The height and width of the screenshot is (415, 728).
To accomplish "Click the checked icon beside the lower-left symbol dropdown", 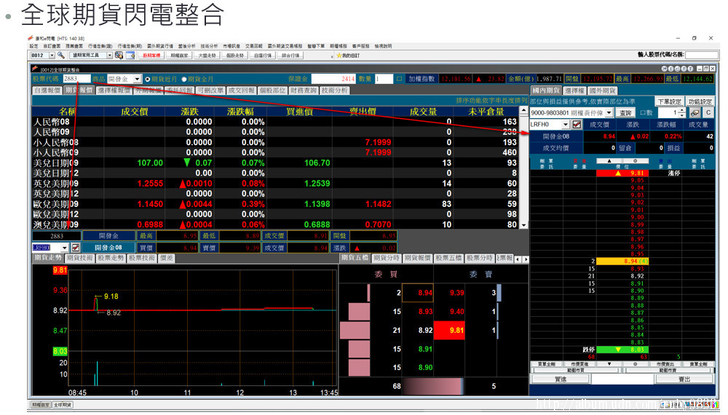I will click(74, 246).
